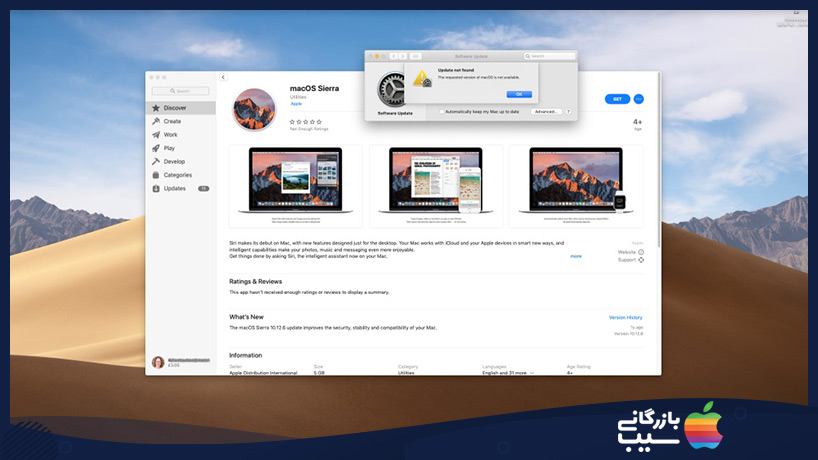Image resolution: width=818 pixels, height=460 pixels.
Task: Click the Update not found message title
Action: (x=456, y=70)
